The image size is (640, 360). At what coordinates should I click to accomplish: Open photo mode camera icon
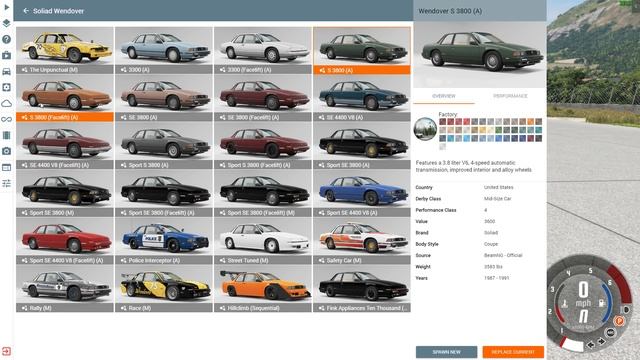[x=7, y=151]
